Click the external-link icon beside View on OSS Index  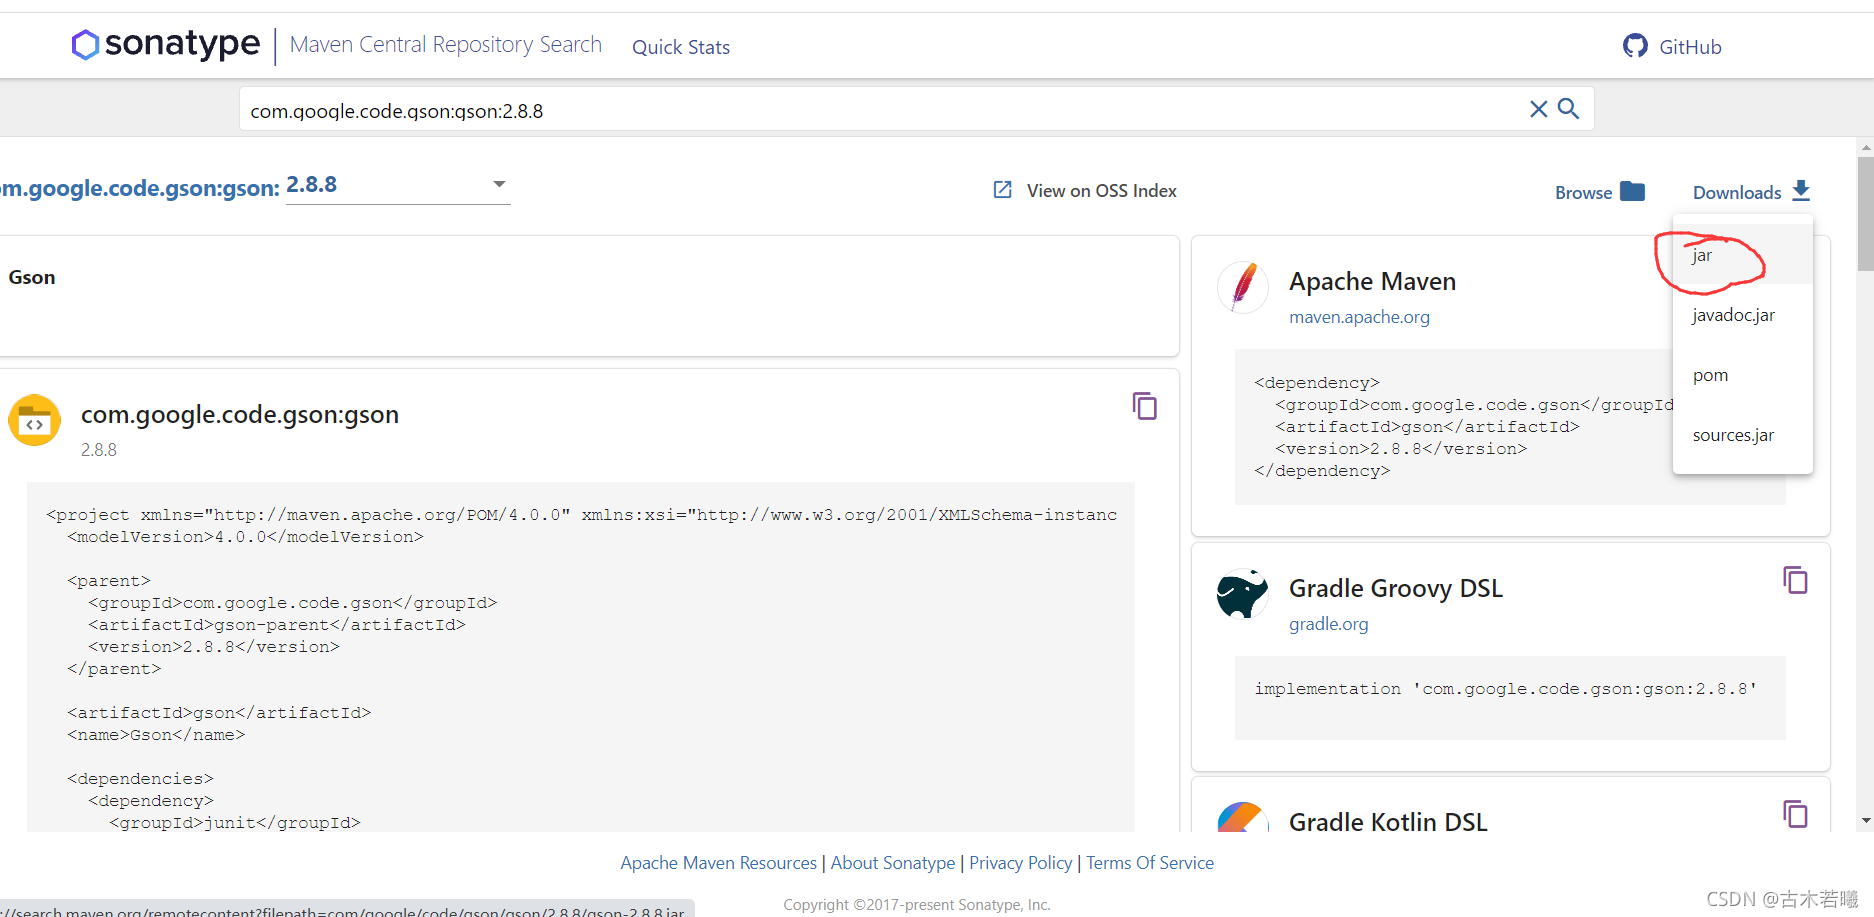(1002, 189)
